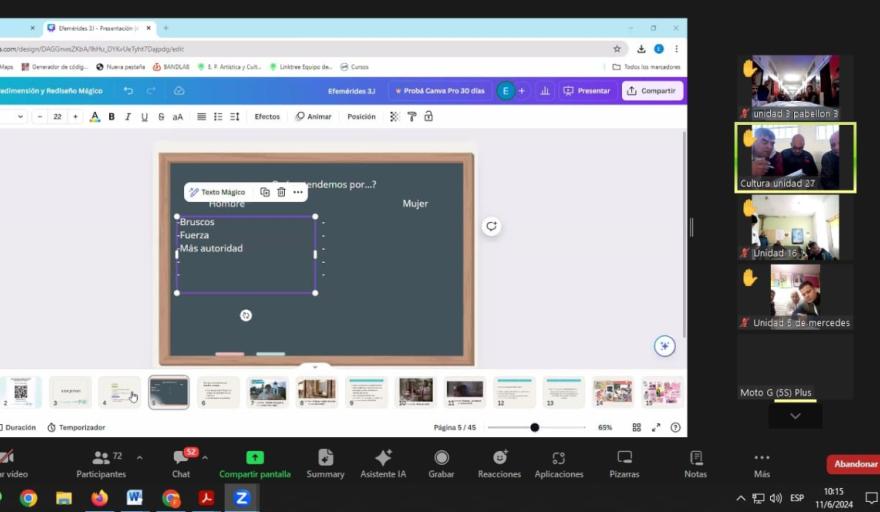
Task: Redo the action in Canva
Action: (151, 91)
